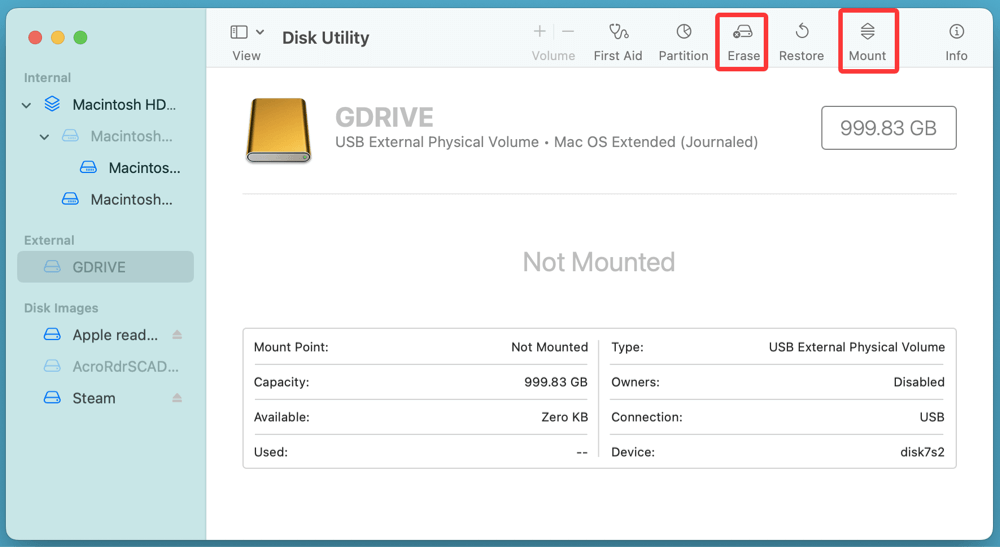Click the Capacity value 999.83 GB in the table
The width and height of the screenshot is (1000, 547).
pyautogui.click(x=555, y=382)
